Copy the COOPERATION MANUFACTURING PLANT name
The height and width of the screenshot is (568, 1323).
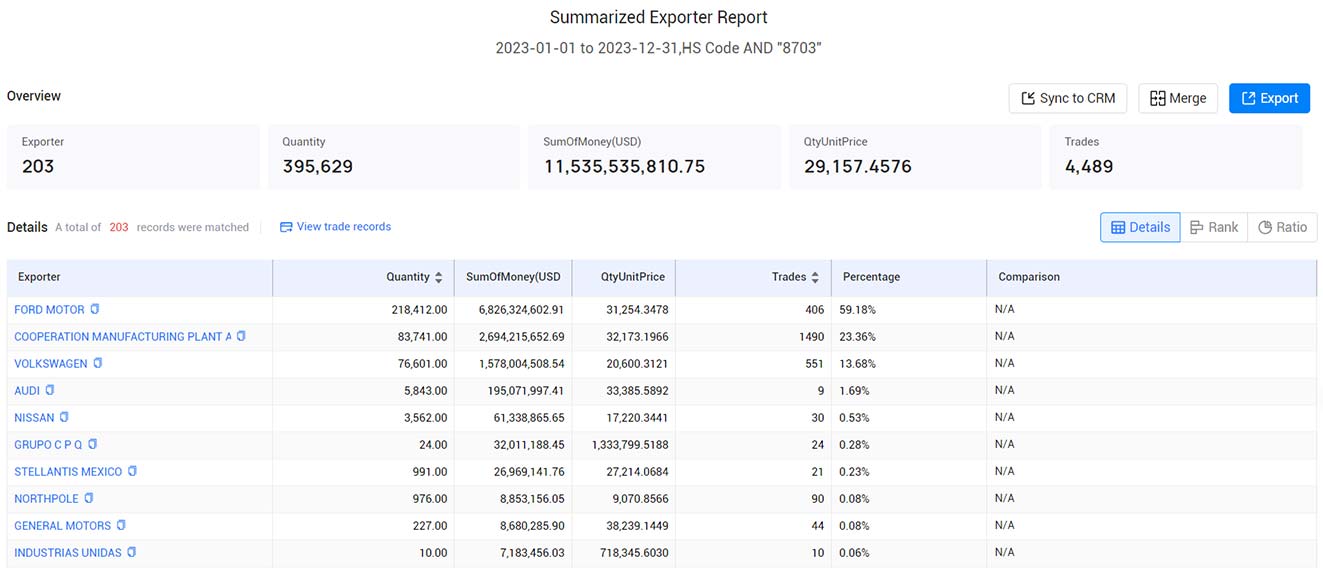coord(241,337)
